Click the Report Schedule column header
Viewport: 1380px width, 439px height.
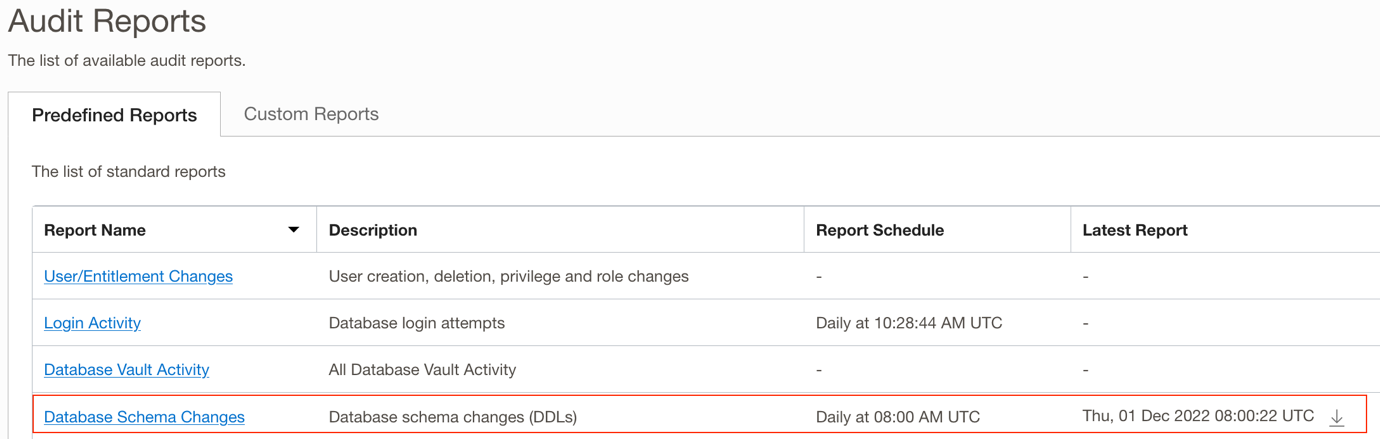point(880,230)
